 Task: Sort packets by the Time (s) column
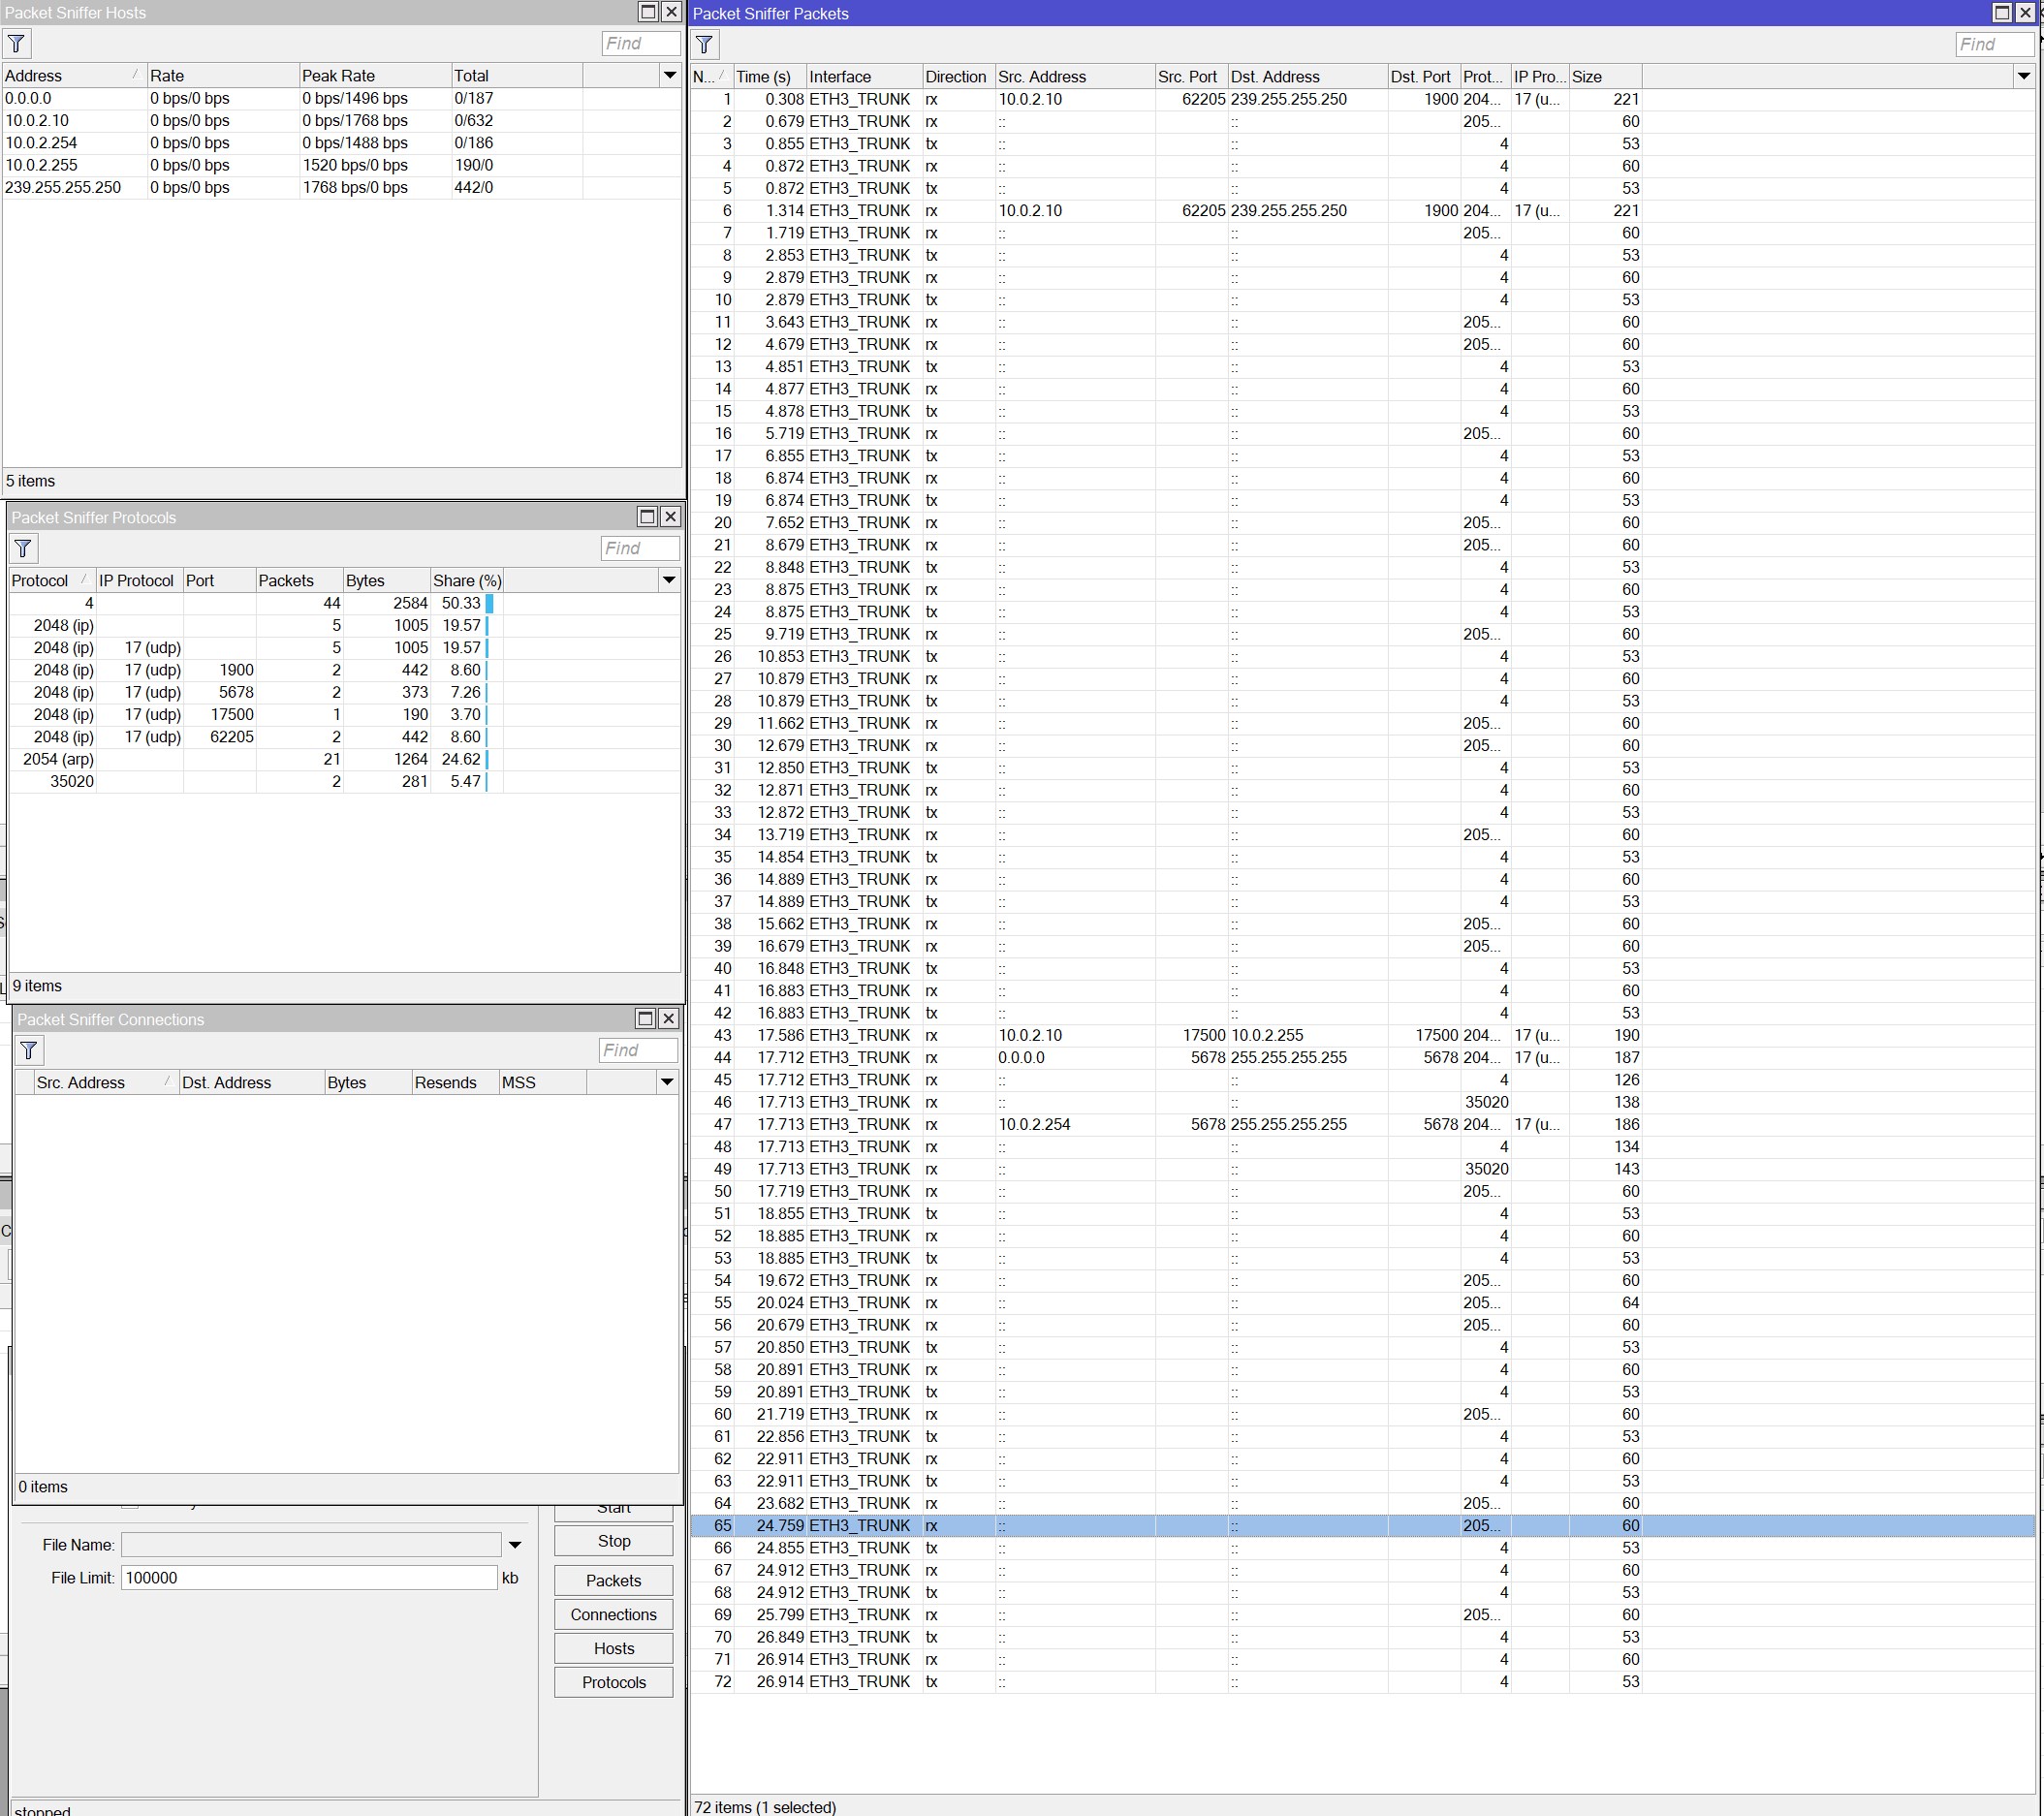click(766, 76)
